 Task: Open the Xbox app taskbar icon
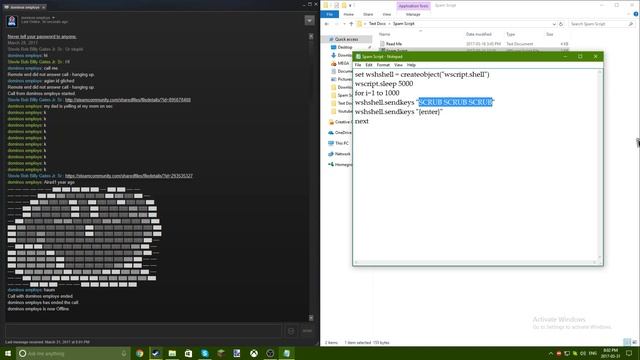pyautogui.click(x=253, y=353)
